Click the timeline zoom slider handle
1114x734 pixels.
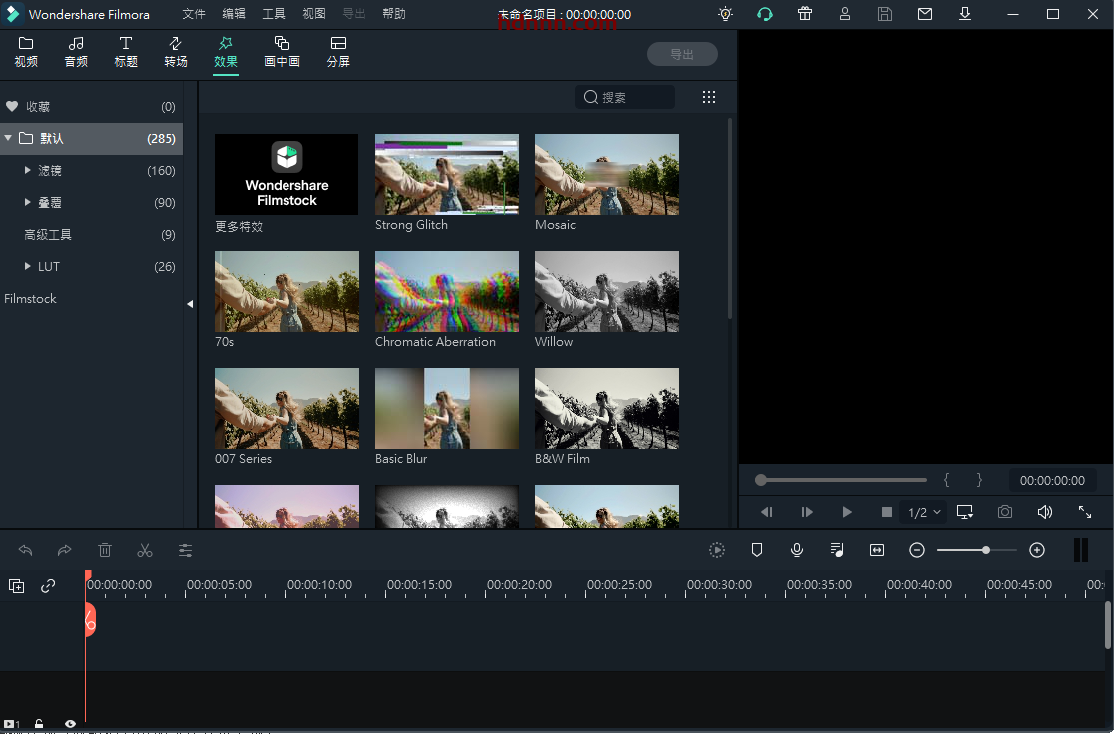click(x=985, y=550)
